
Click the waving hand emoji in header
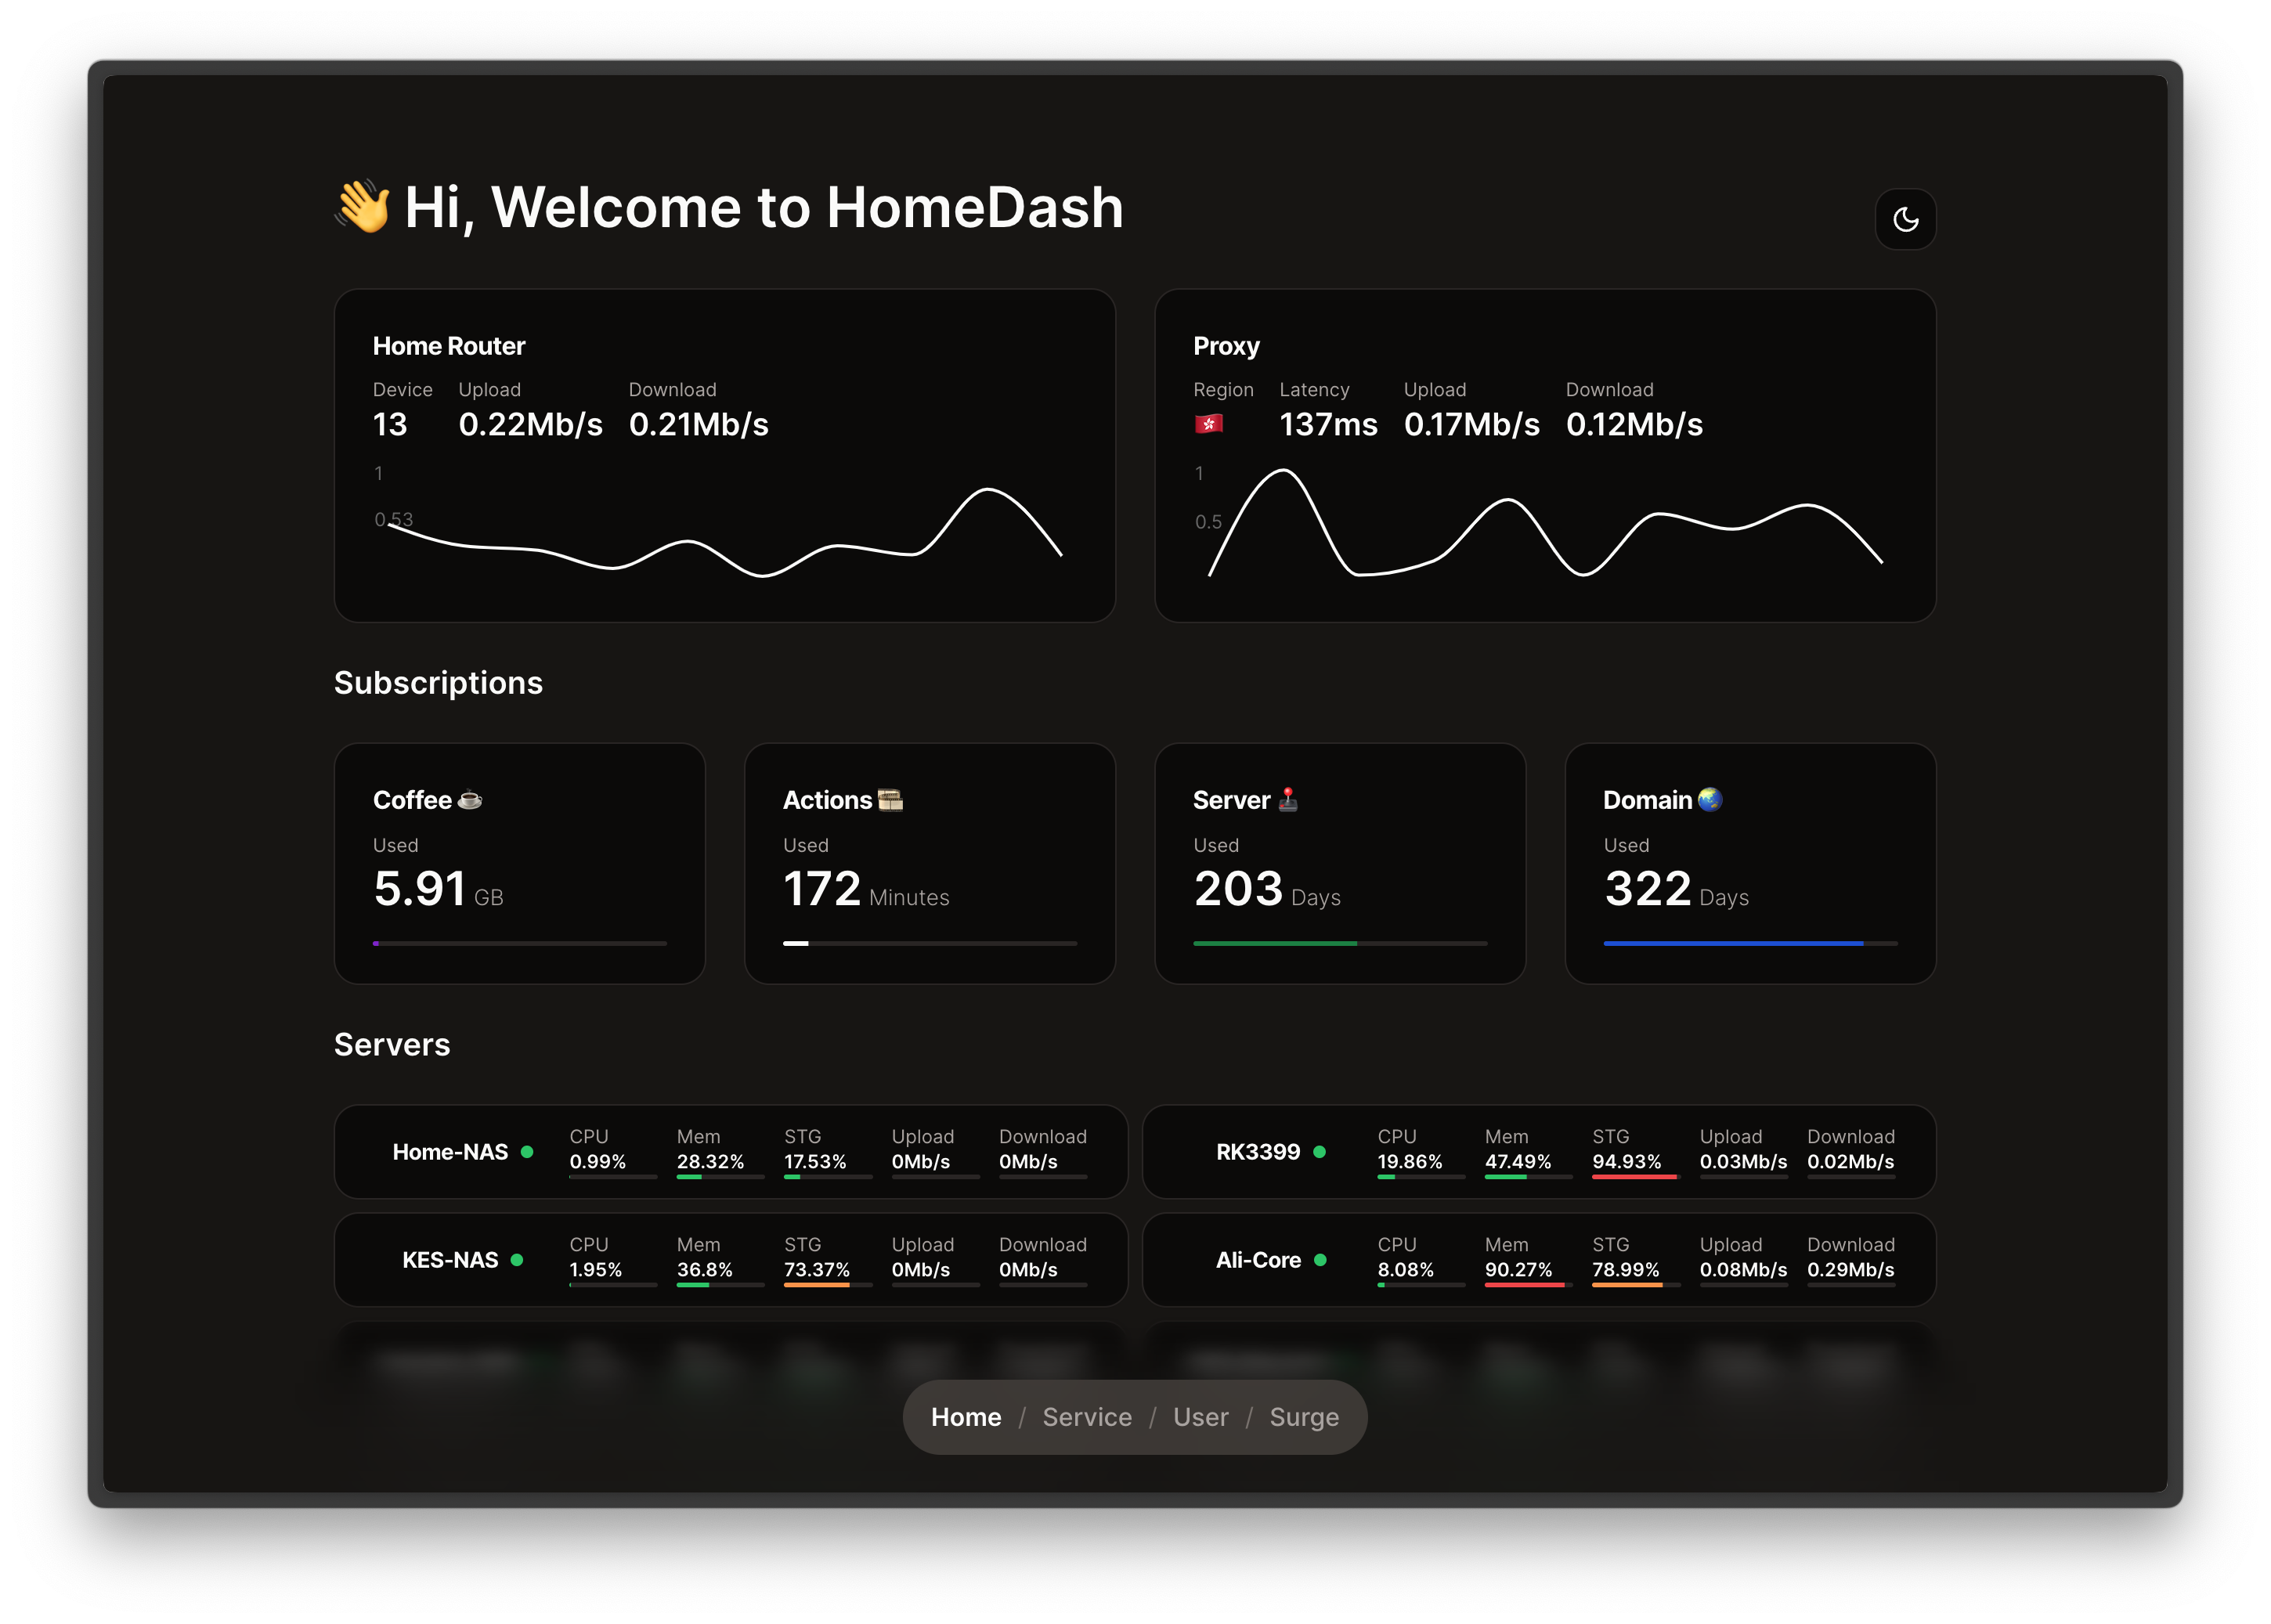tap(363, 207)
